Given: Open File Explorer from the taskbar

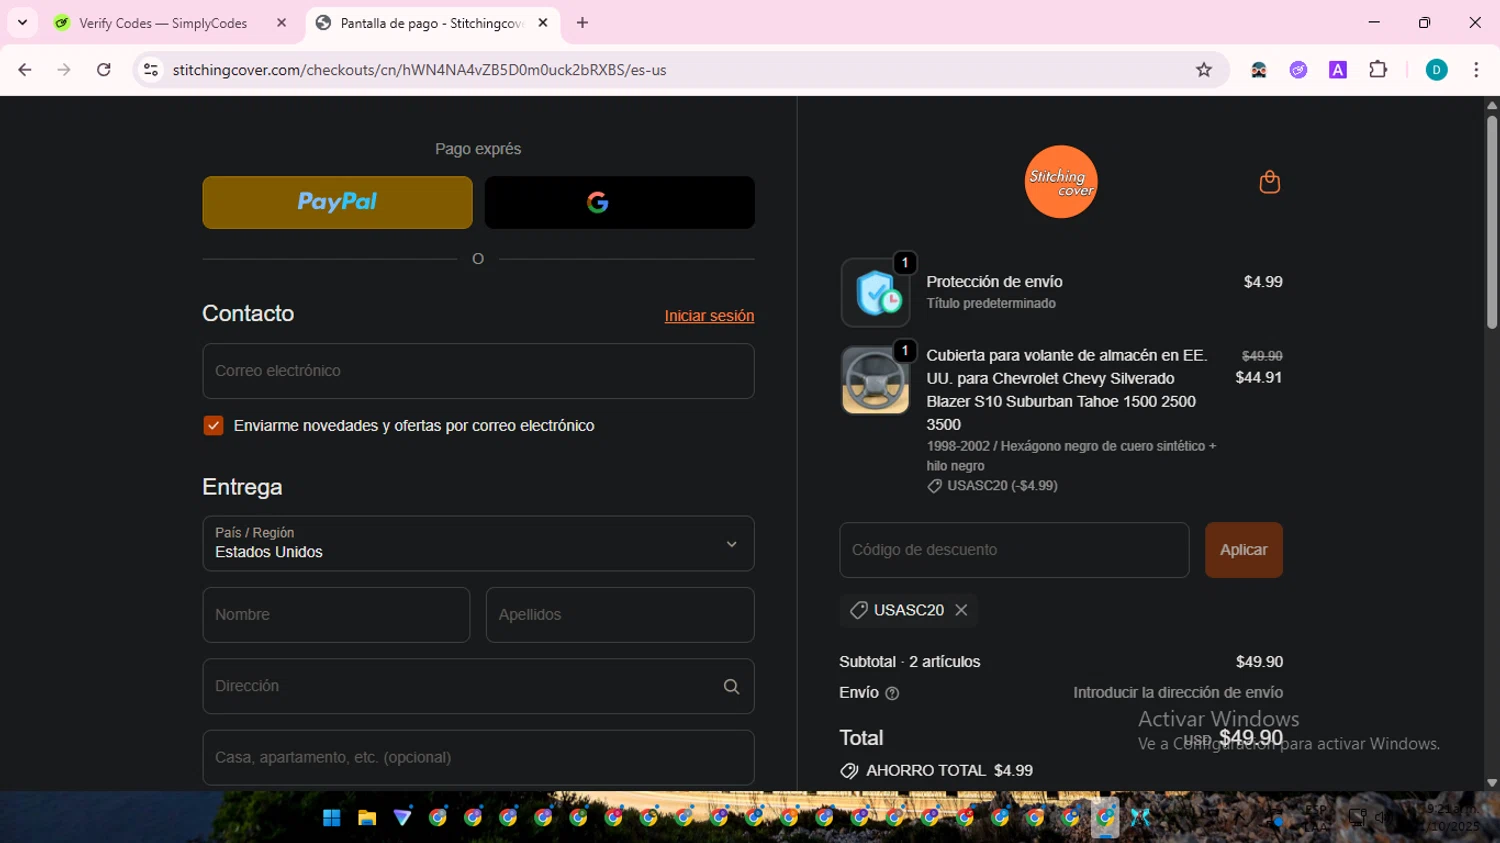Looking at the screenshot, I should point(367,818).
